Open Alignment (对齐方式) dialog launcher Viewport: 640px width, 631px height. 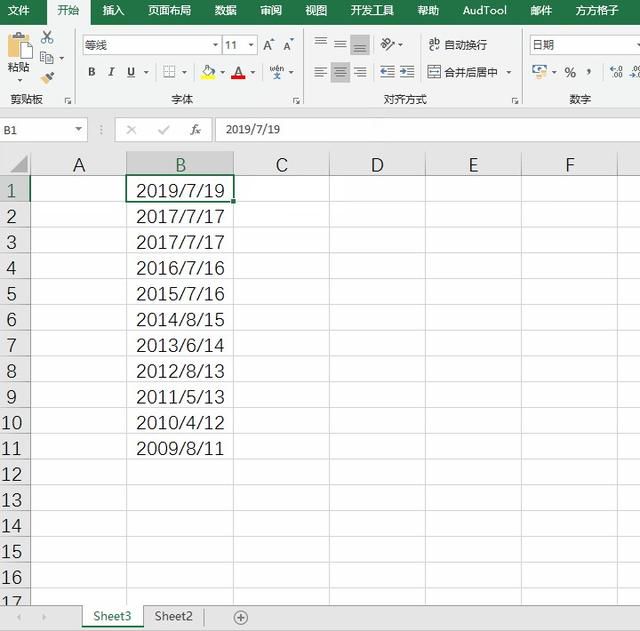coord(515,100)
